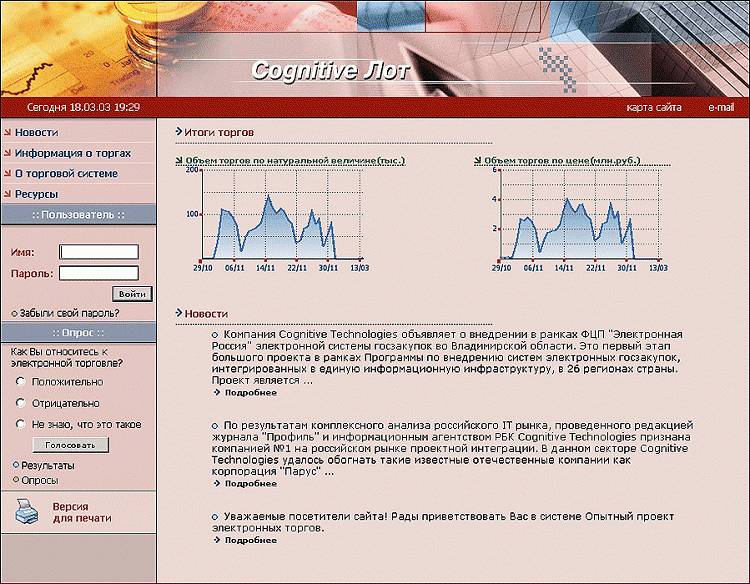Click arrow icon beside Информация о торгах
The width and height of the screenshot is (750, 584).
[8, 153]
